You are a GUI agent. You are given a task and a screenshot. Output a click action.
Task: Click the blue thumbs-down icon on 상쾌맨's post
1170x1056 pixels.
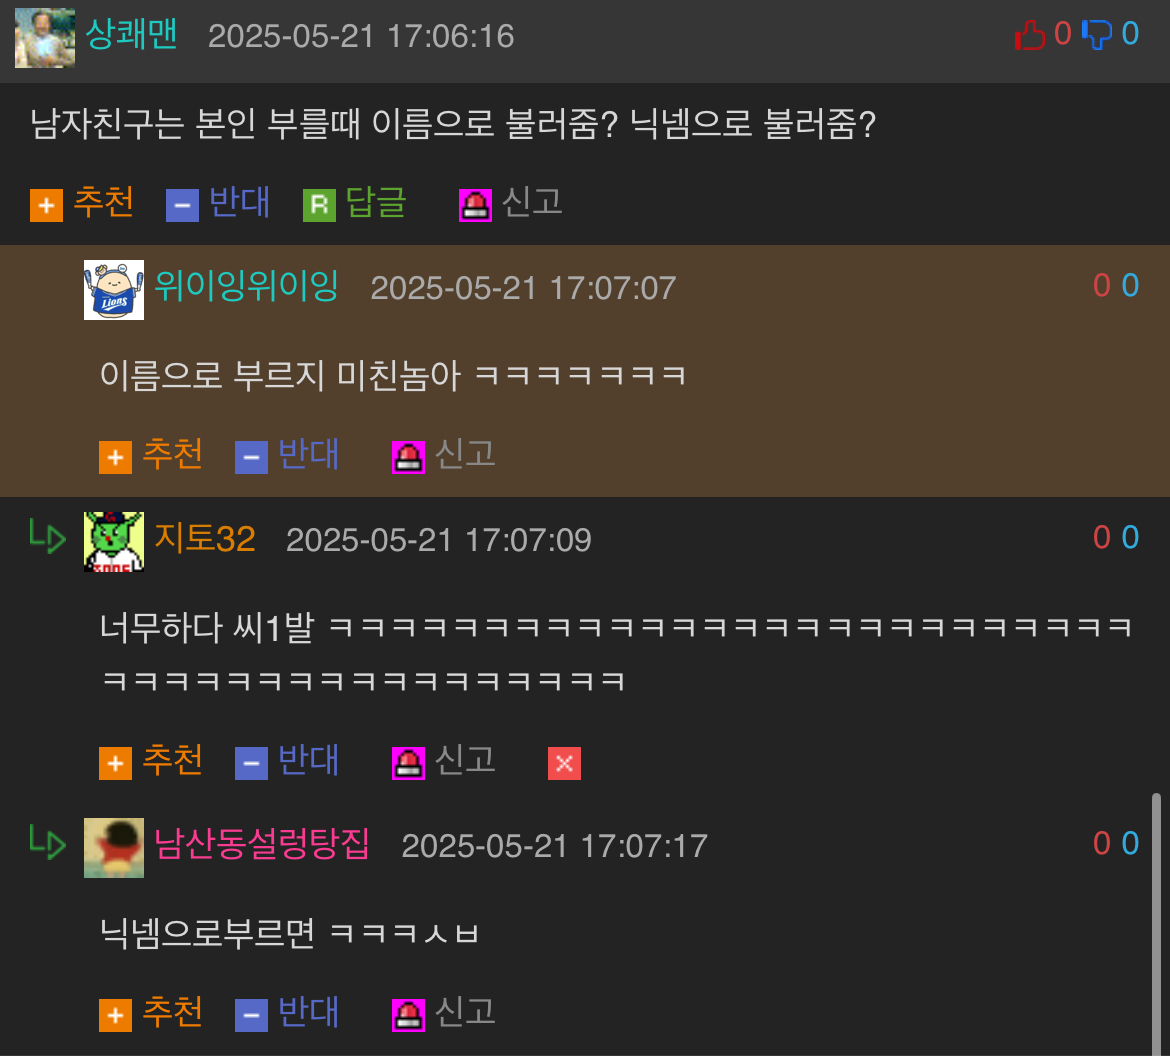[1097, 34]
